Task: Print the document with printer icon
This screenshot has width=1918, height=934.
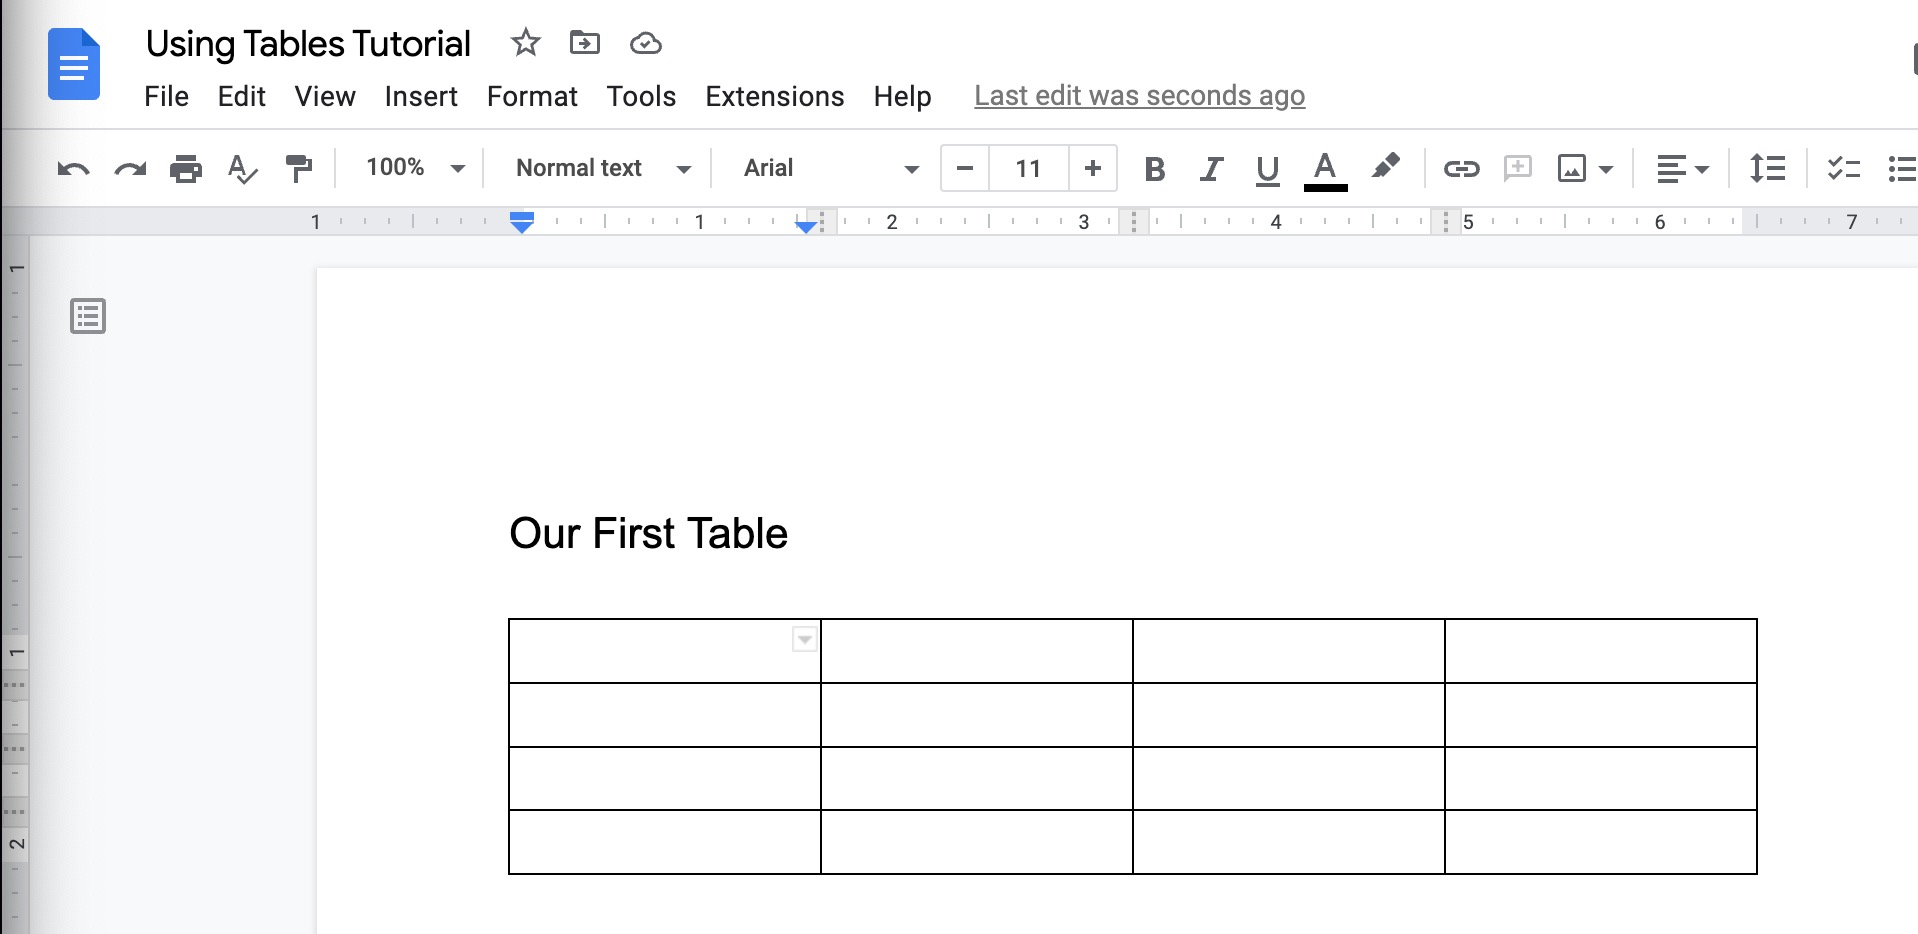Action: coord(186,168)
